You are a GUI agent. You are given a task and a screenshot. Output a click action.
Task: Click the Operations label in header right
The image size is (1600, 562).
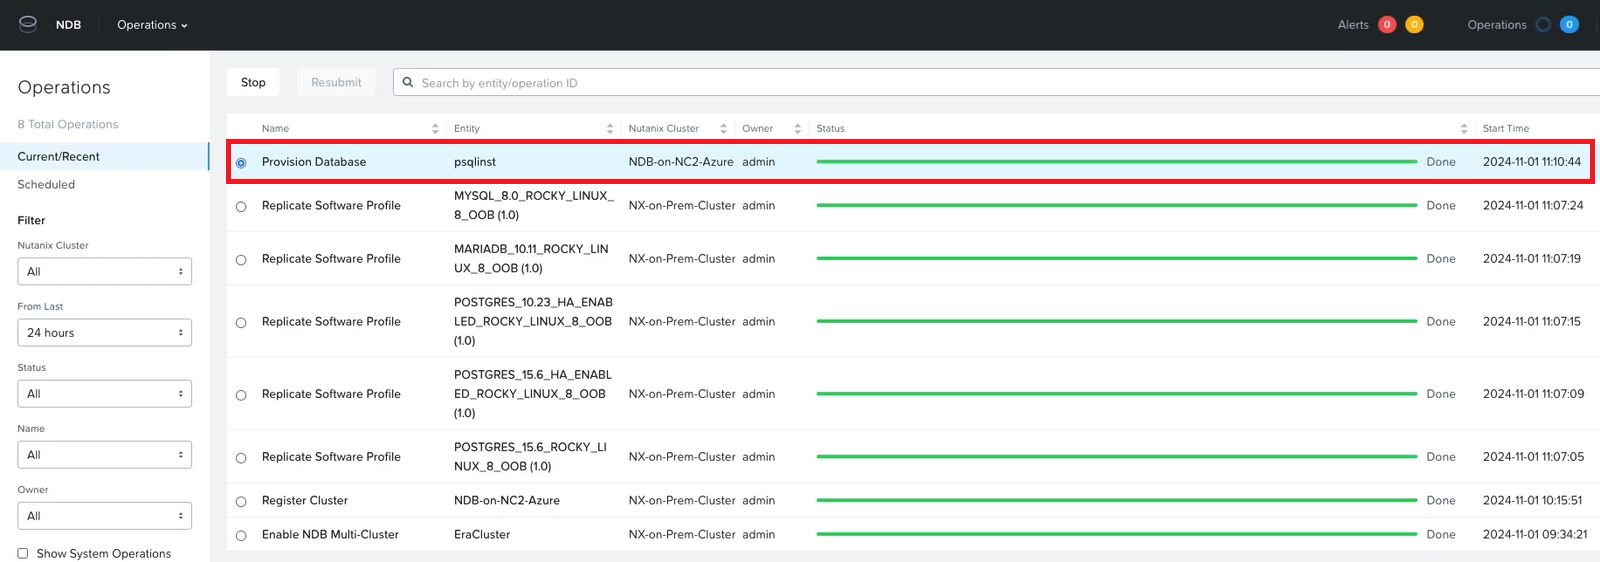pyautogui.click(x=1497, y=25)
